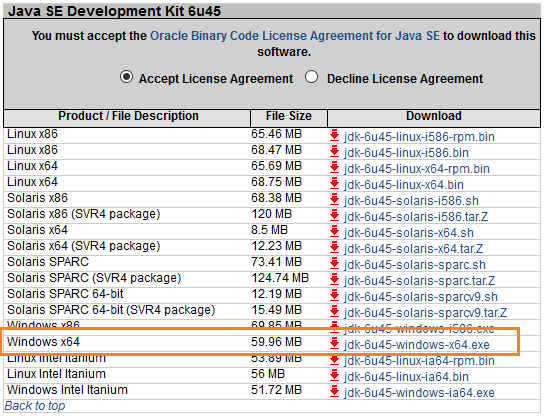Image resolution: width=545 pixels, height=417 pixels.
Task: Open Oracle Binary Code License Agreement link
Action: point(295,36)
